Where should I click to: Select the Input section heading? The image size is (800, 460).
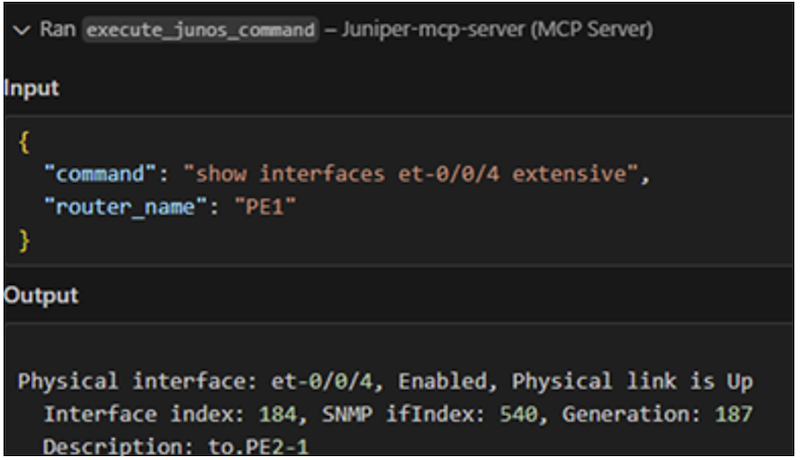(32, 88)
